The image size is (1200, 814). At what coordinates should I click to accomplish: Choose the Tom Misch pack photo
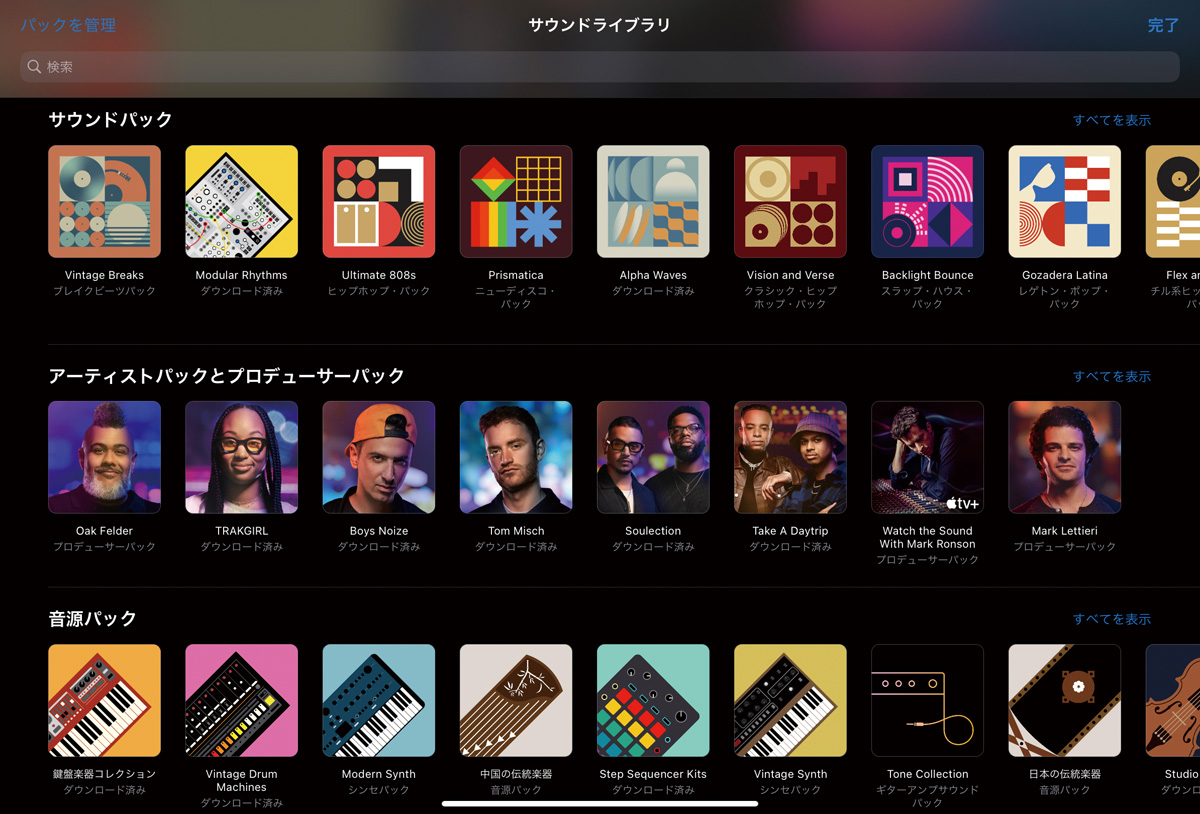(516, 457)
